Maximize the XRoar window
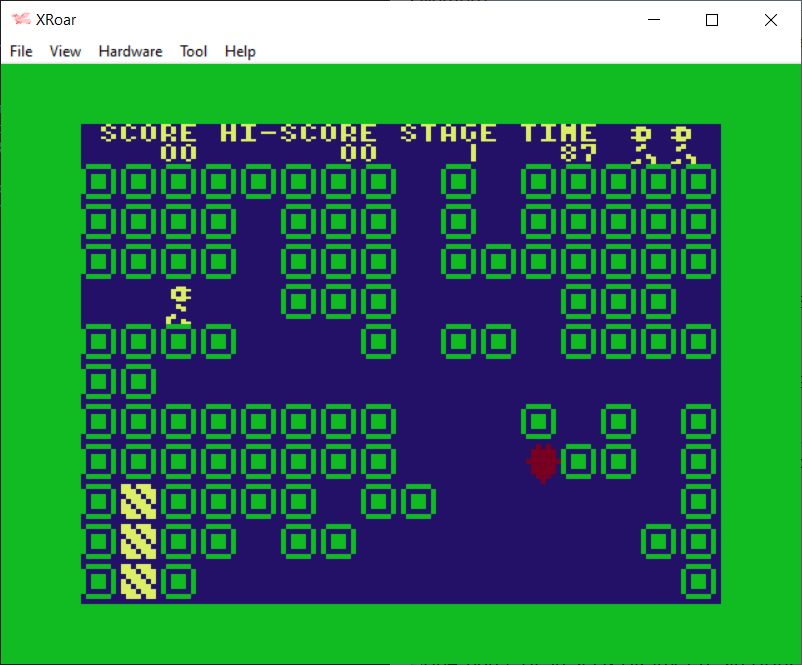Viewport: 802px width, 665px height. [x=712, y=20]
